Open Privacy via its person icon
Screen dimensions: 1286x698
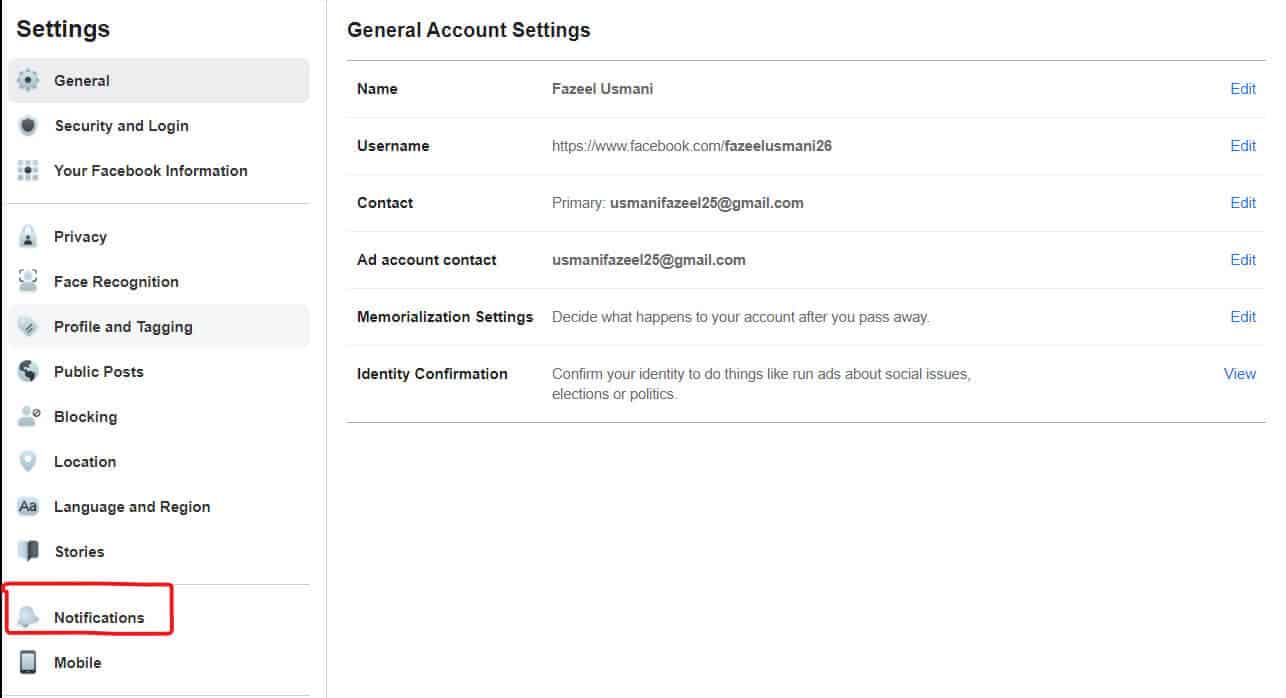[27, 236]
